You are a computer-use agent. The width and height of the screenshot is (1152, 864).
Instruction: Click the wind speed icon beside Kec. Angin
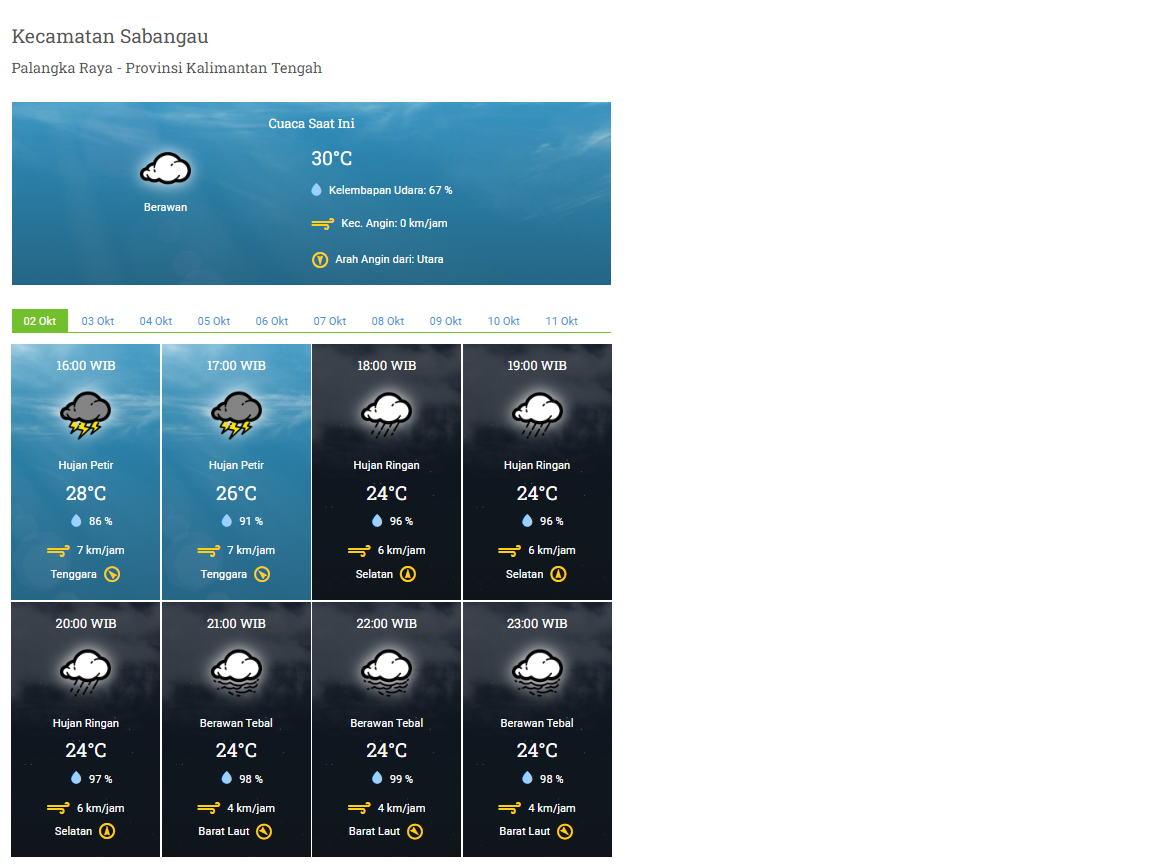pyautogui.click(x=323, y=223)
